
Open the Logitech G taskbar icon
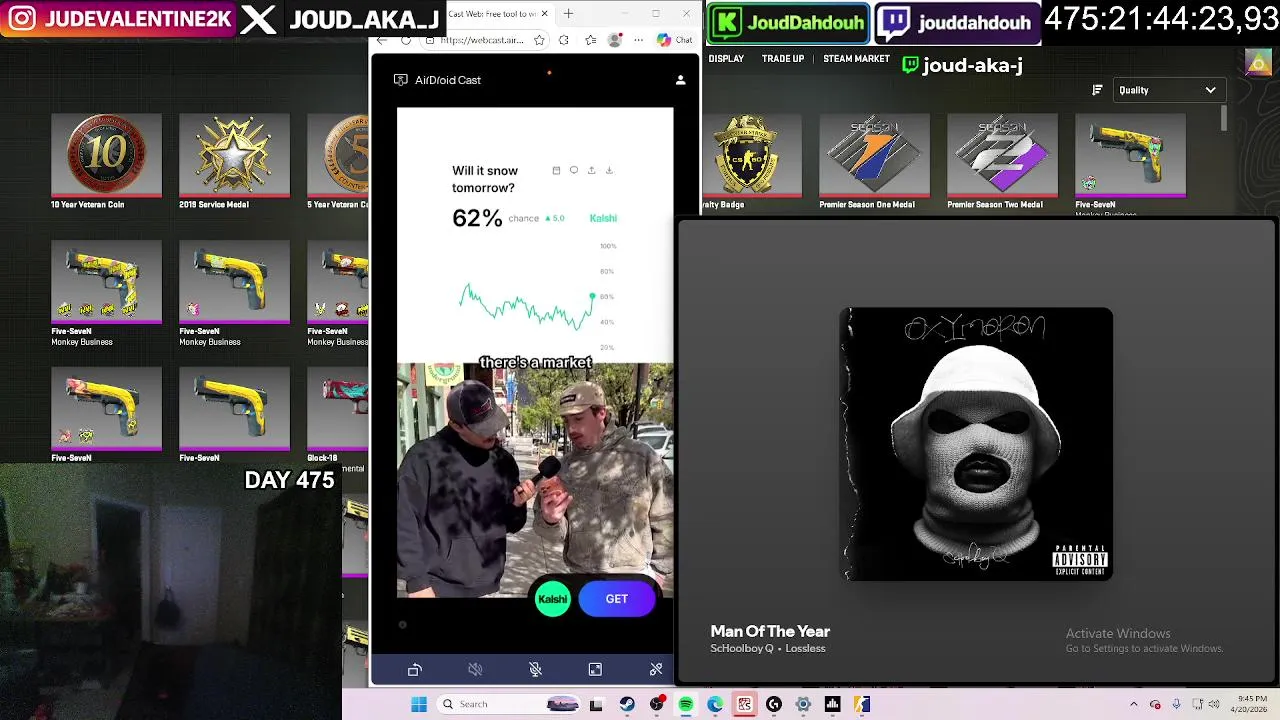[x=774, y=704]
